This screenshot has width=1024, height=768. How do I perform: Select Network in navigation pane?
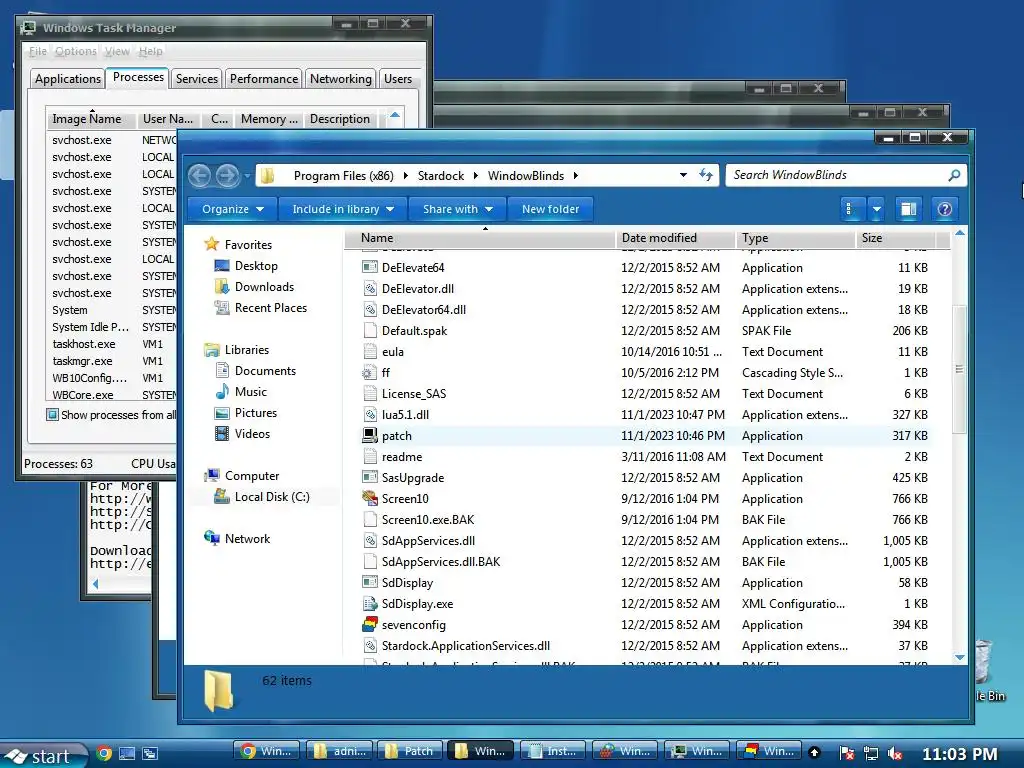coord(237,539)
